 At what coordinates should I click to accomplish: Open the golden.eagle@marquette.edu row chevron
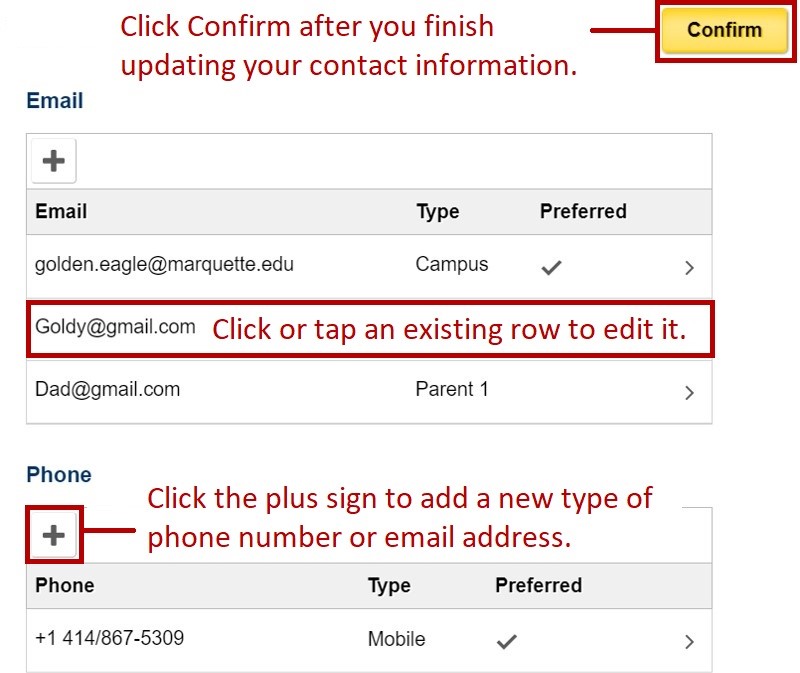[689, 268]
